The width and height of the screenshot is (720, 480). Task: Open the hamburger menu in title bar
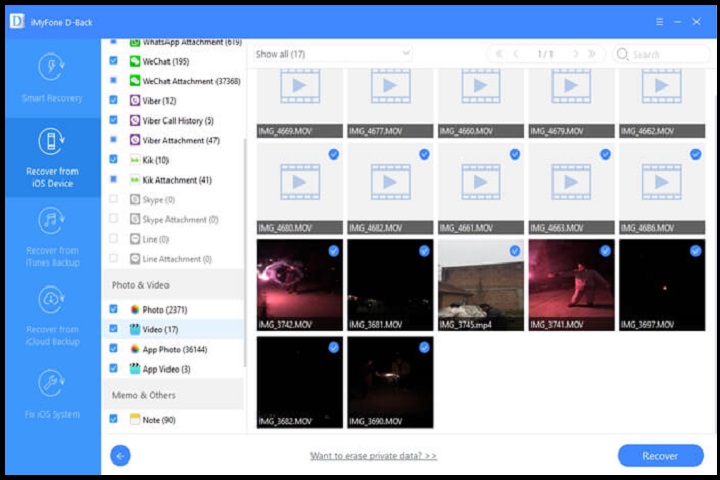(x=660, y=21)
